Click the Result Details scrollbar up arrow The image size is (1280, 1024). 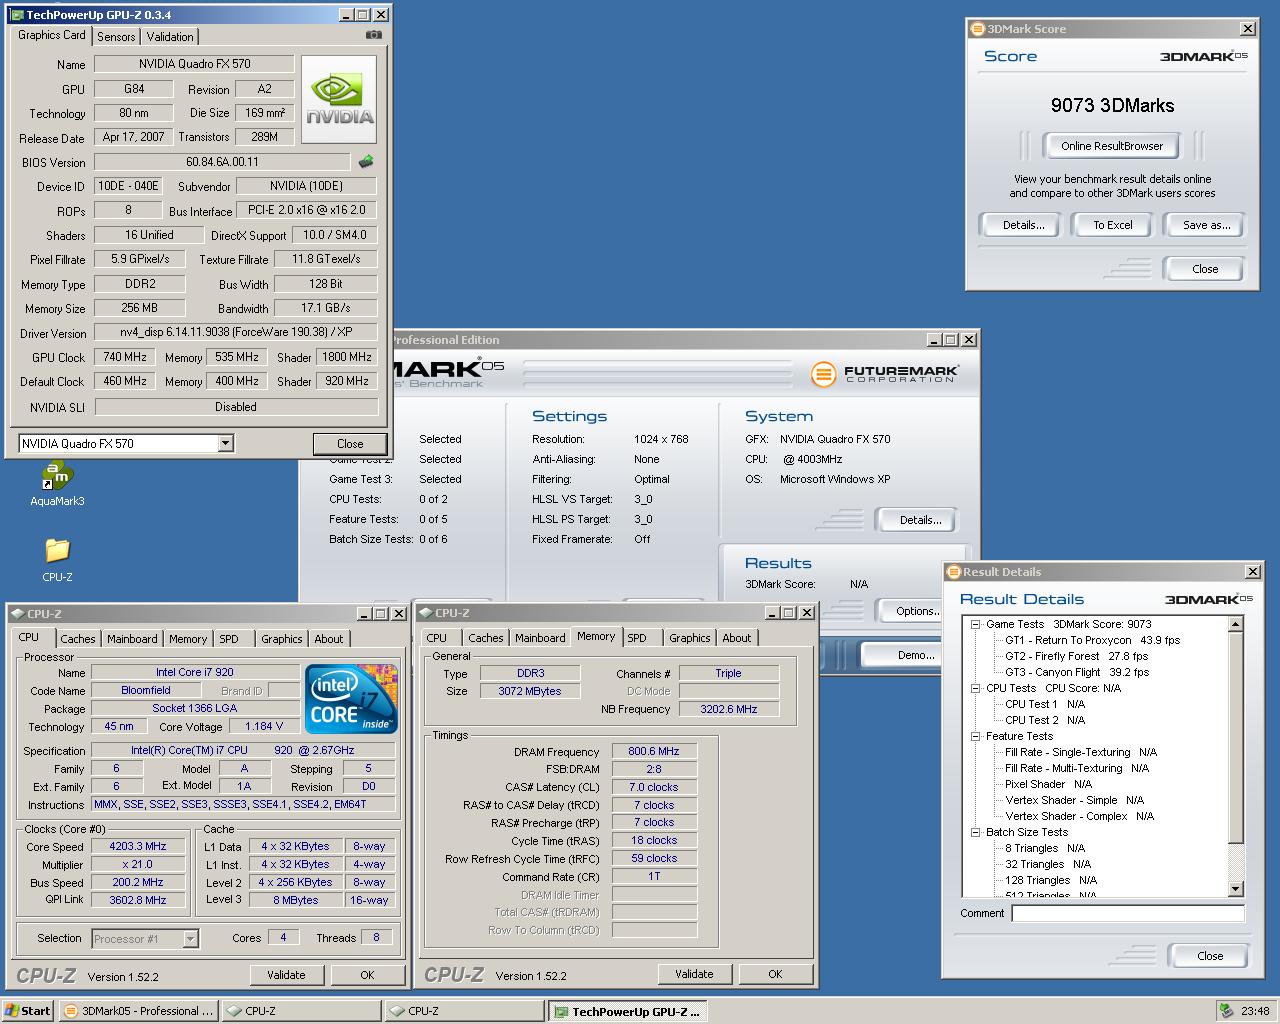click(x=1235, y=624)
